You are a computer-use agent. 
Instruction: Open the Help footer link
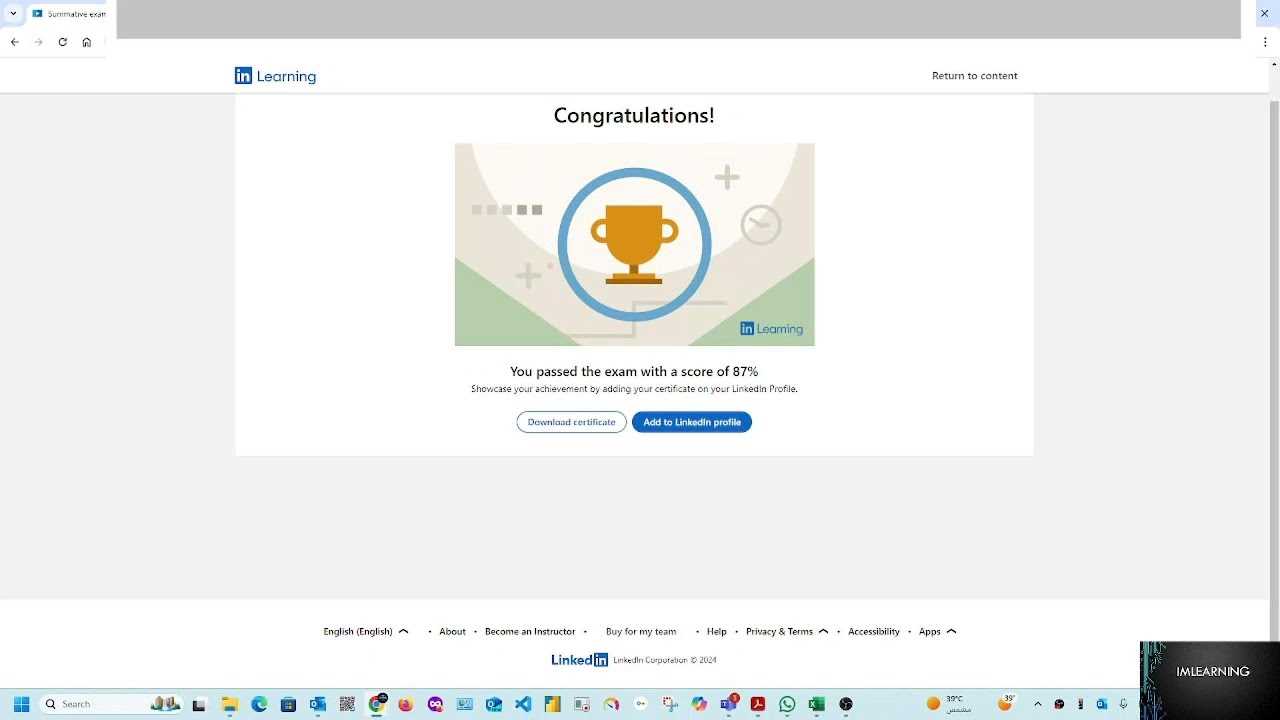[x=716, y=632]
